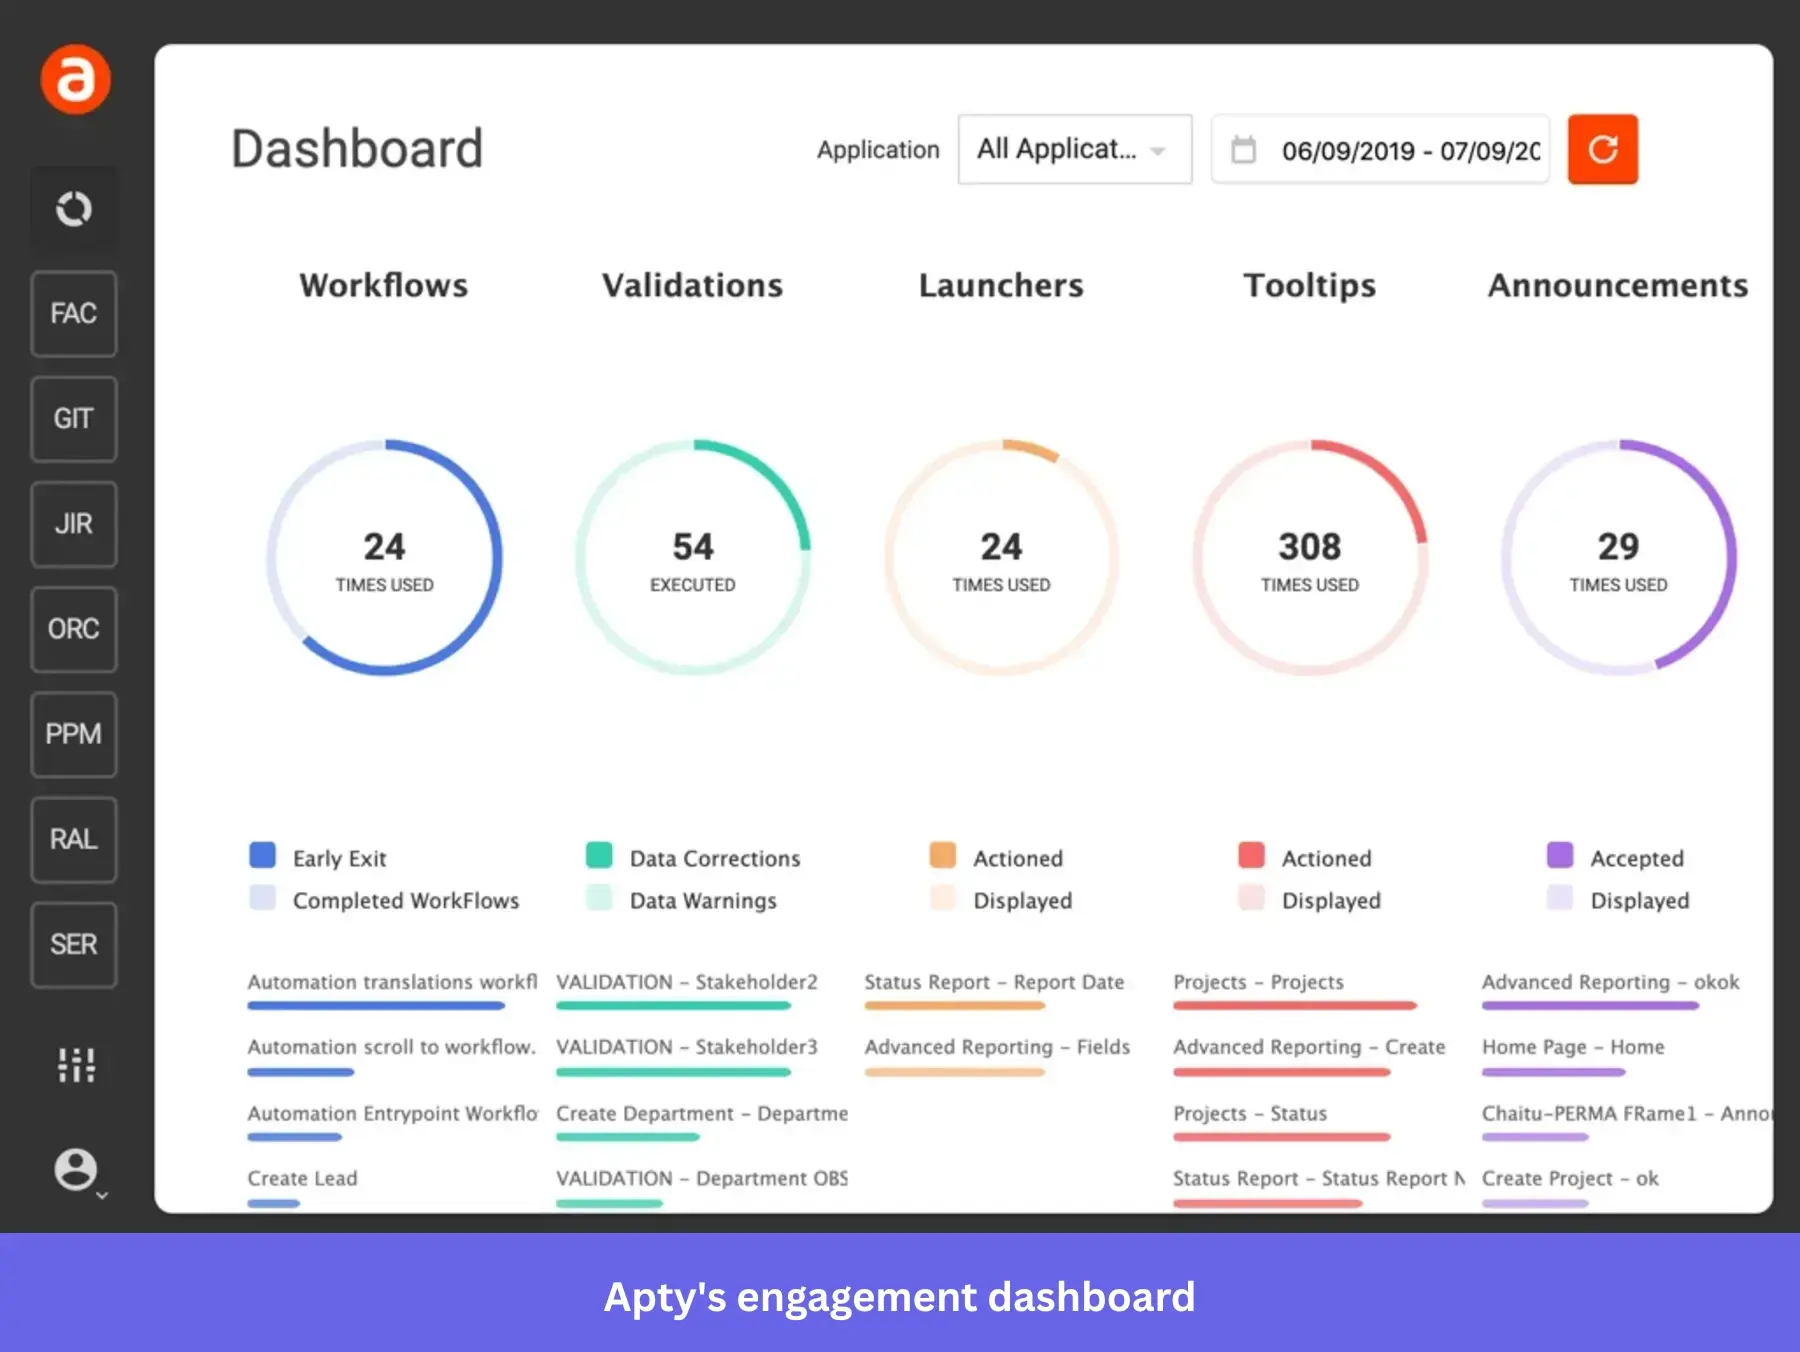Toggle the Early Exit legend swatch
The width and height of the screenshot is (1800, 1352).
pos(262,856)
